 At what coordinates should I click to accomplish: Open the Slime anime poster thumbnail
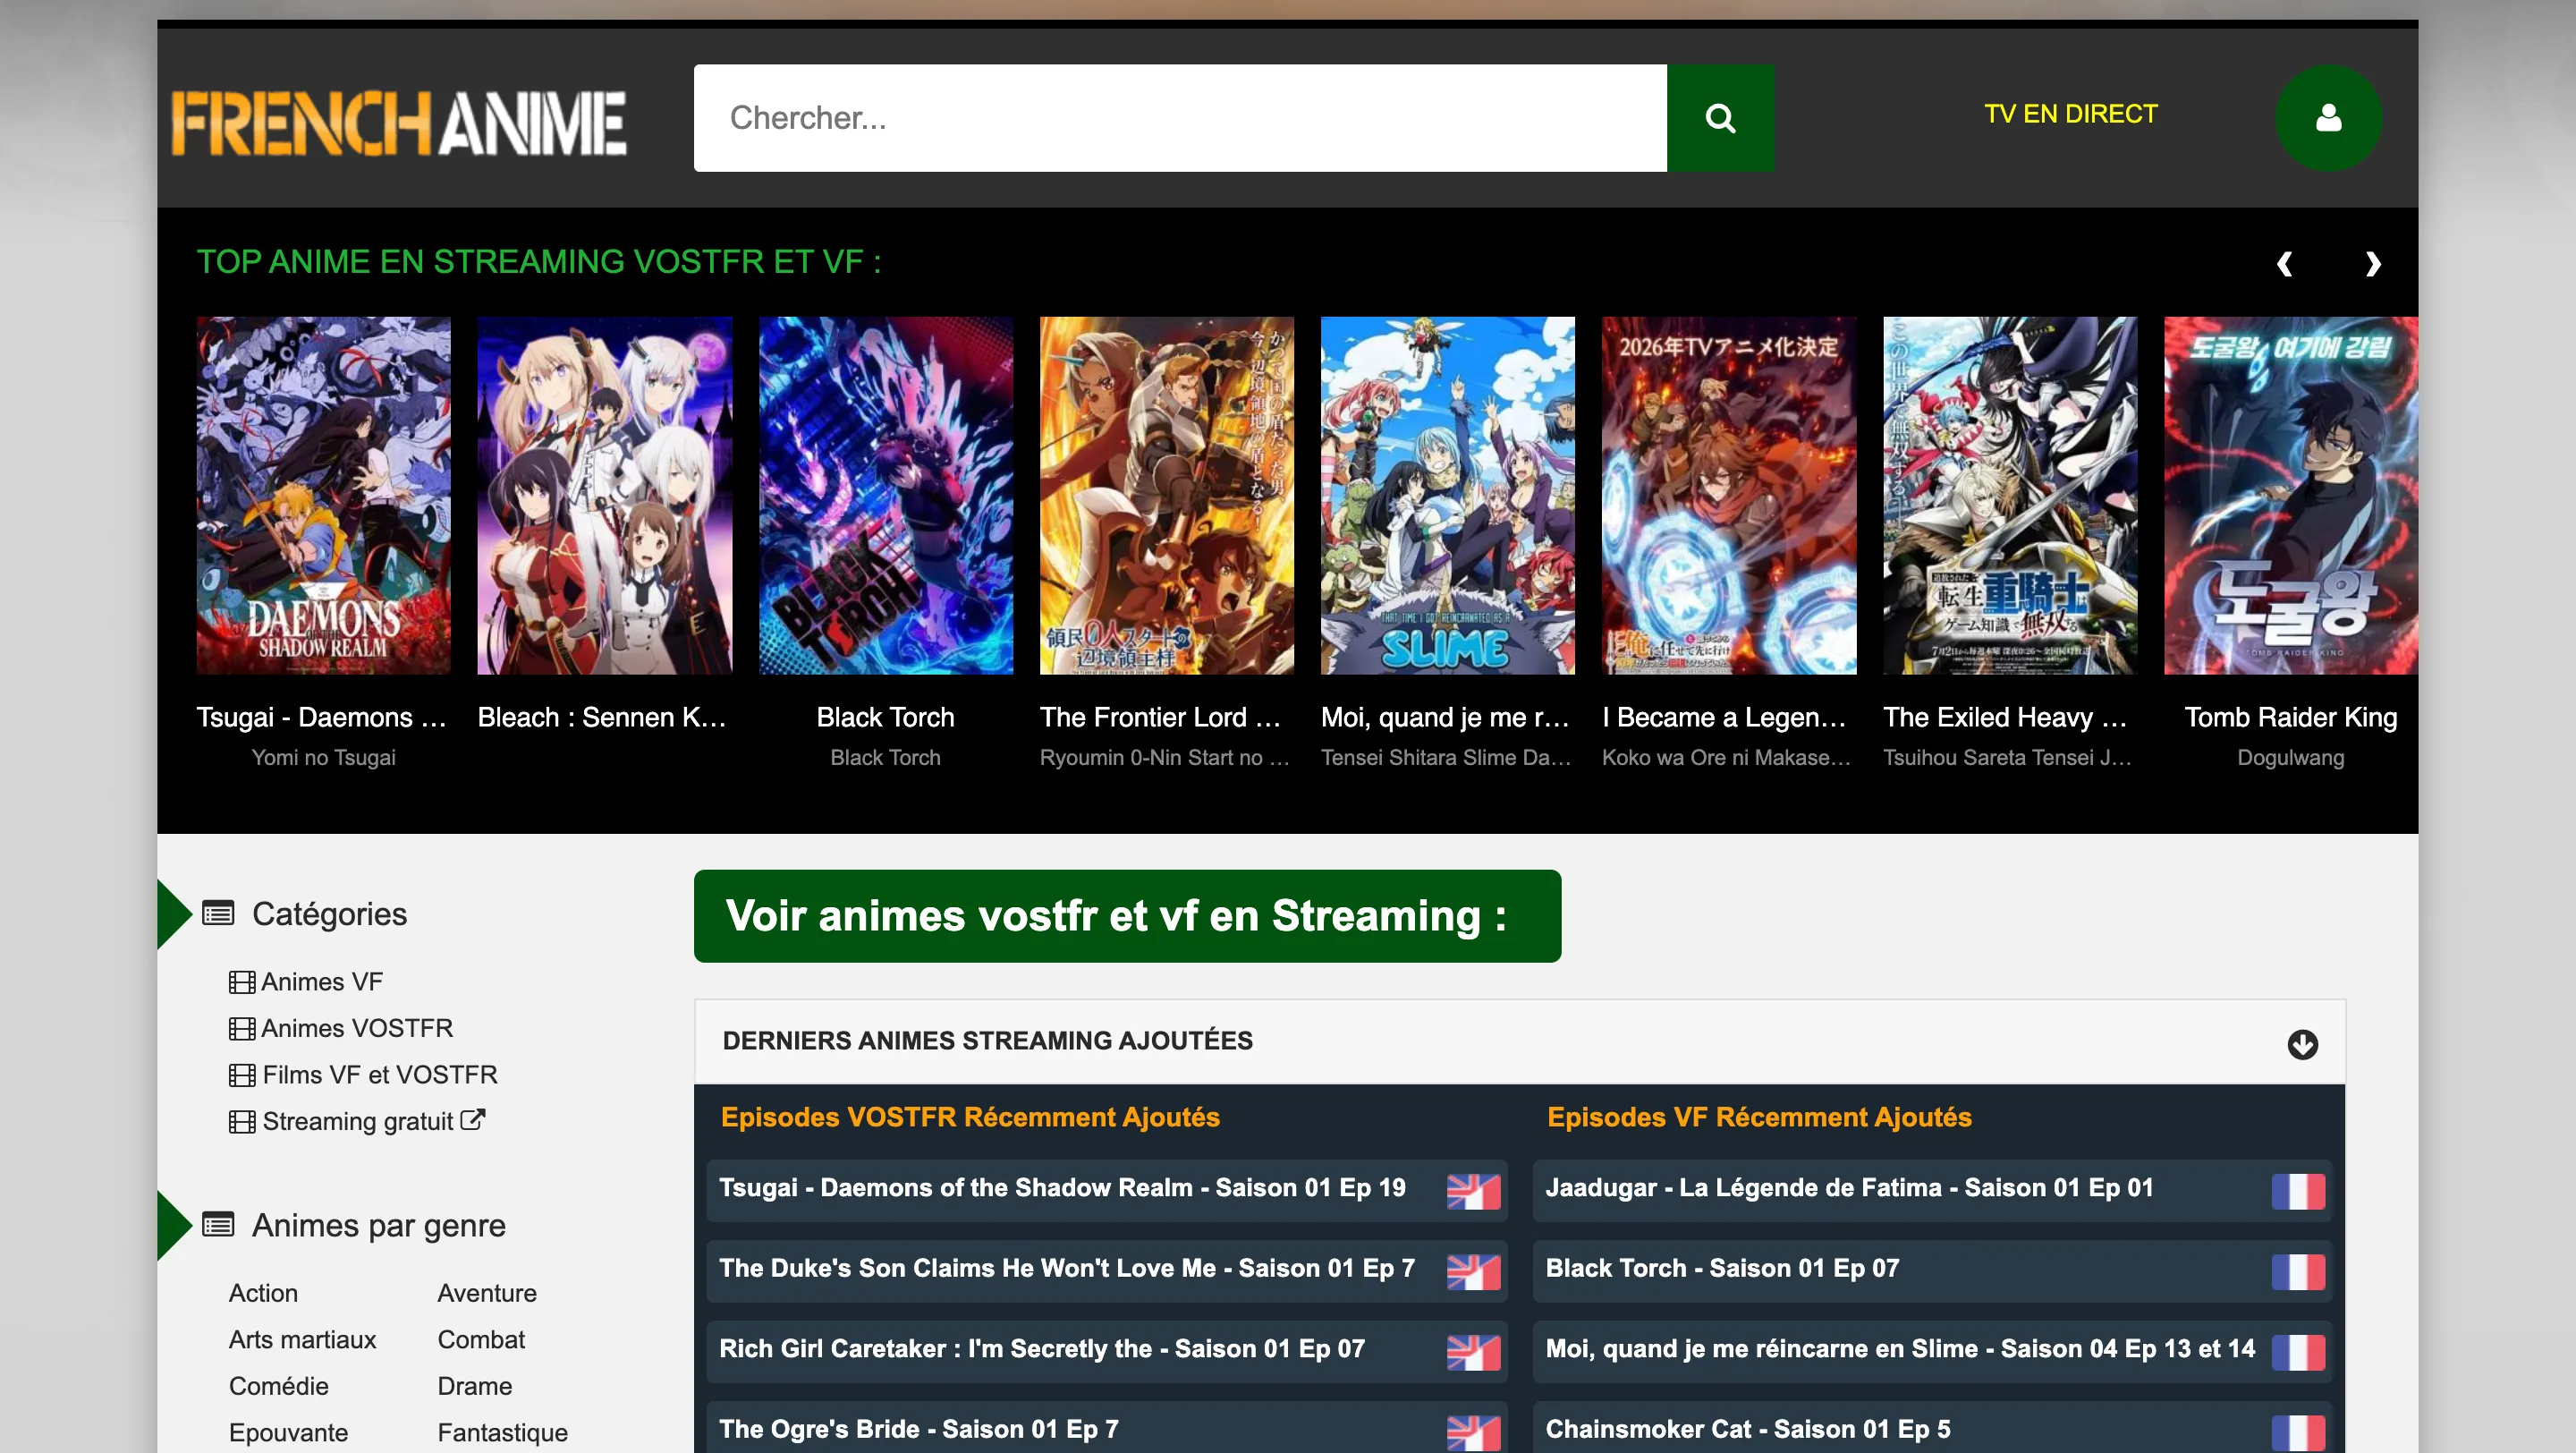(x=1447, y=496)
